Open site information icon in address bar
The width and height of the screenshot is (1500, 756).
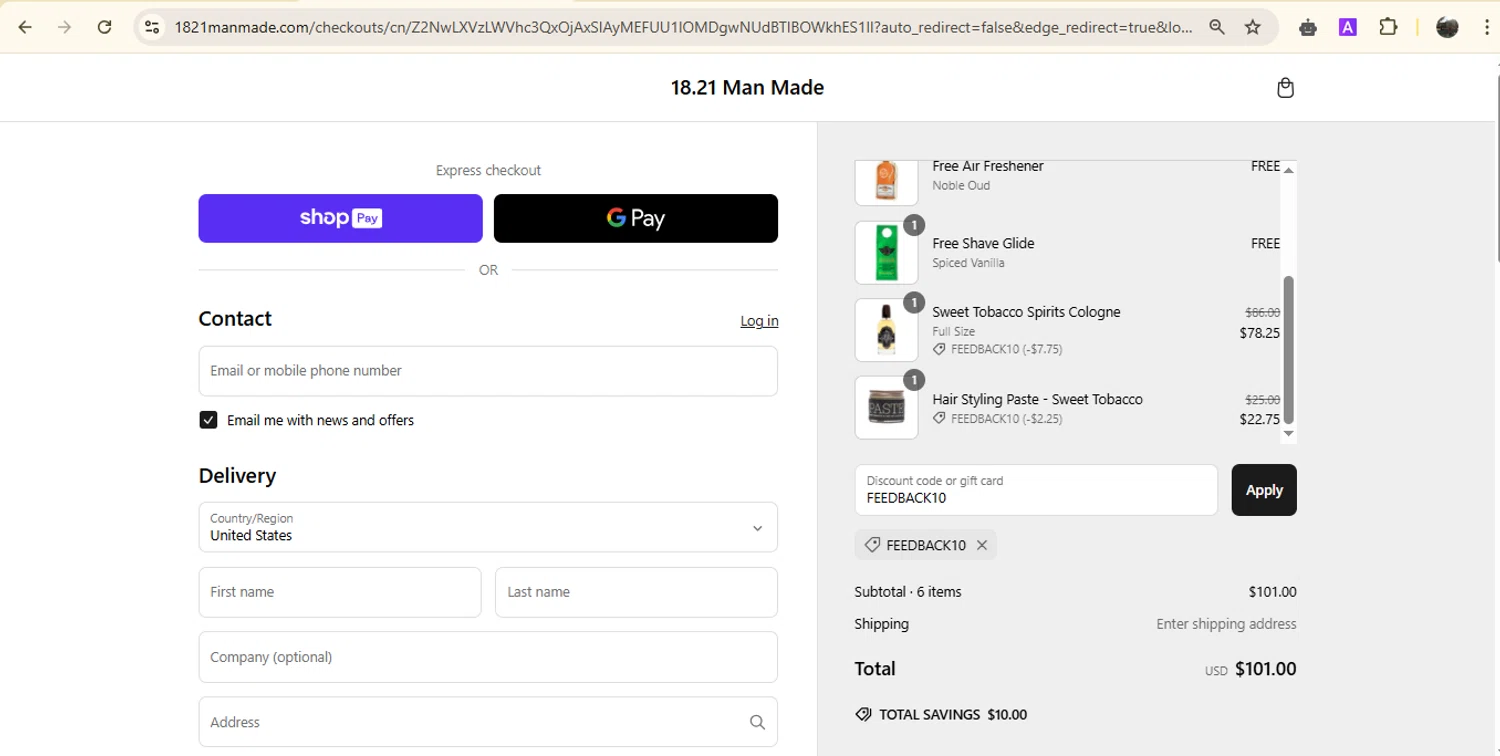click(x=152, y=27)
